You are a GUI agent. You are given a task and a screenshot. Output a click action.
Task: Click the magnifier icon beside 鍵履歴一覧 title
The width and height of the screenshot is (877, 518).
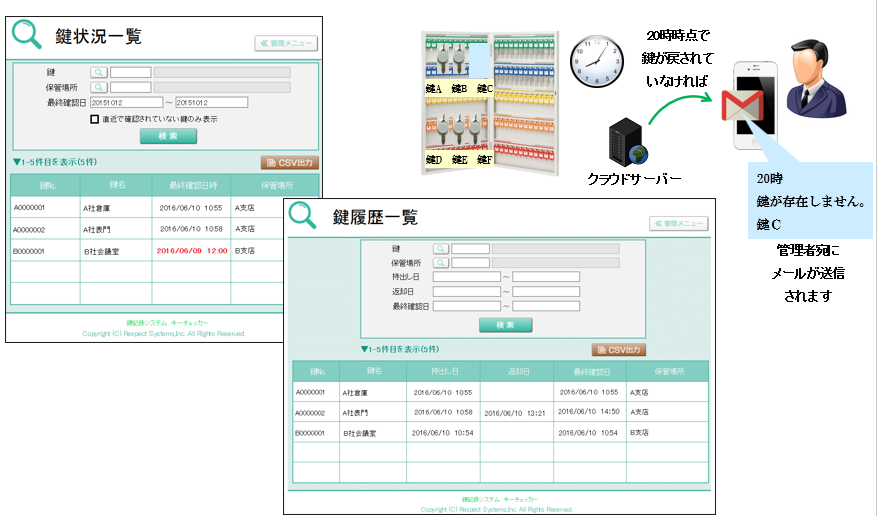tap(303, 215)
